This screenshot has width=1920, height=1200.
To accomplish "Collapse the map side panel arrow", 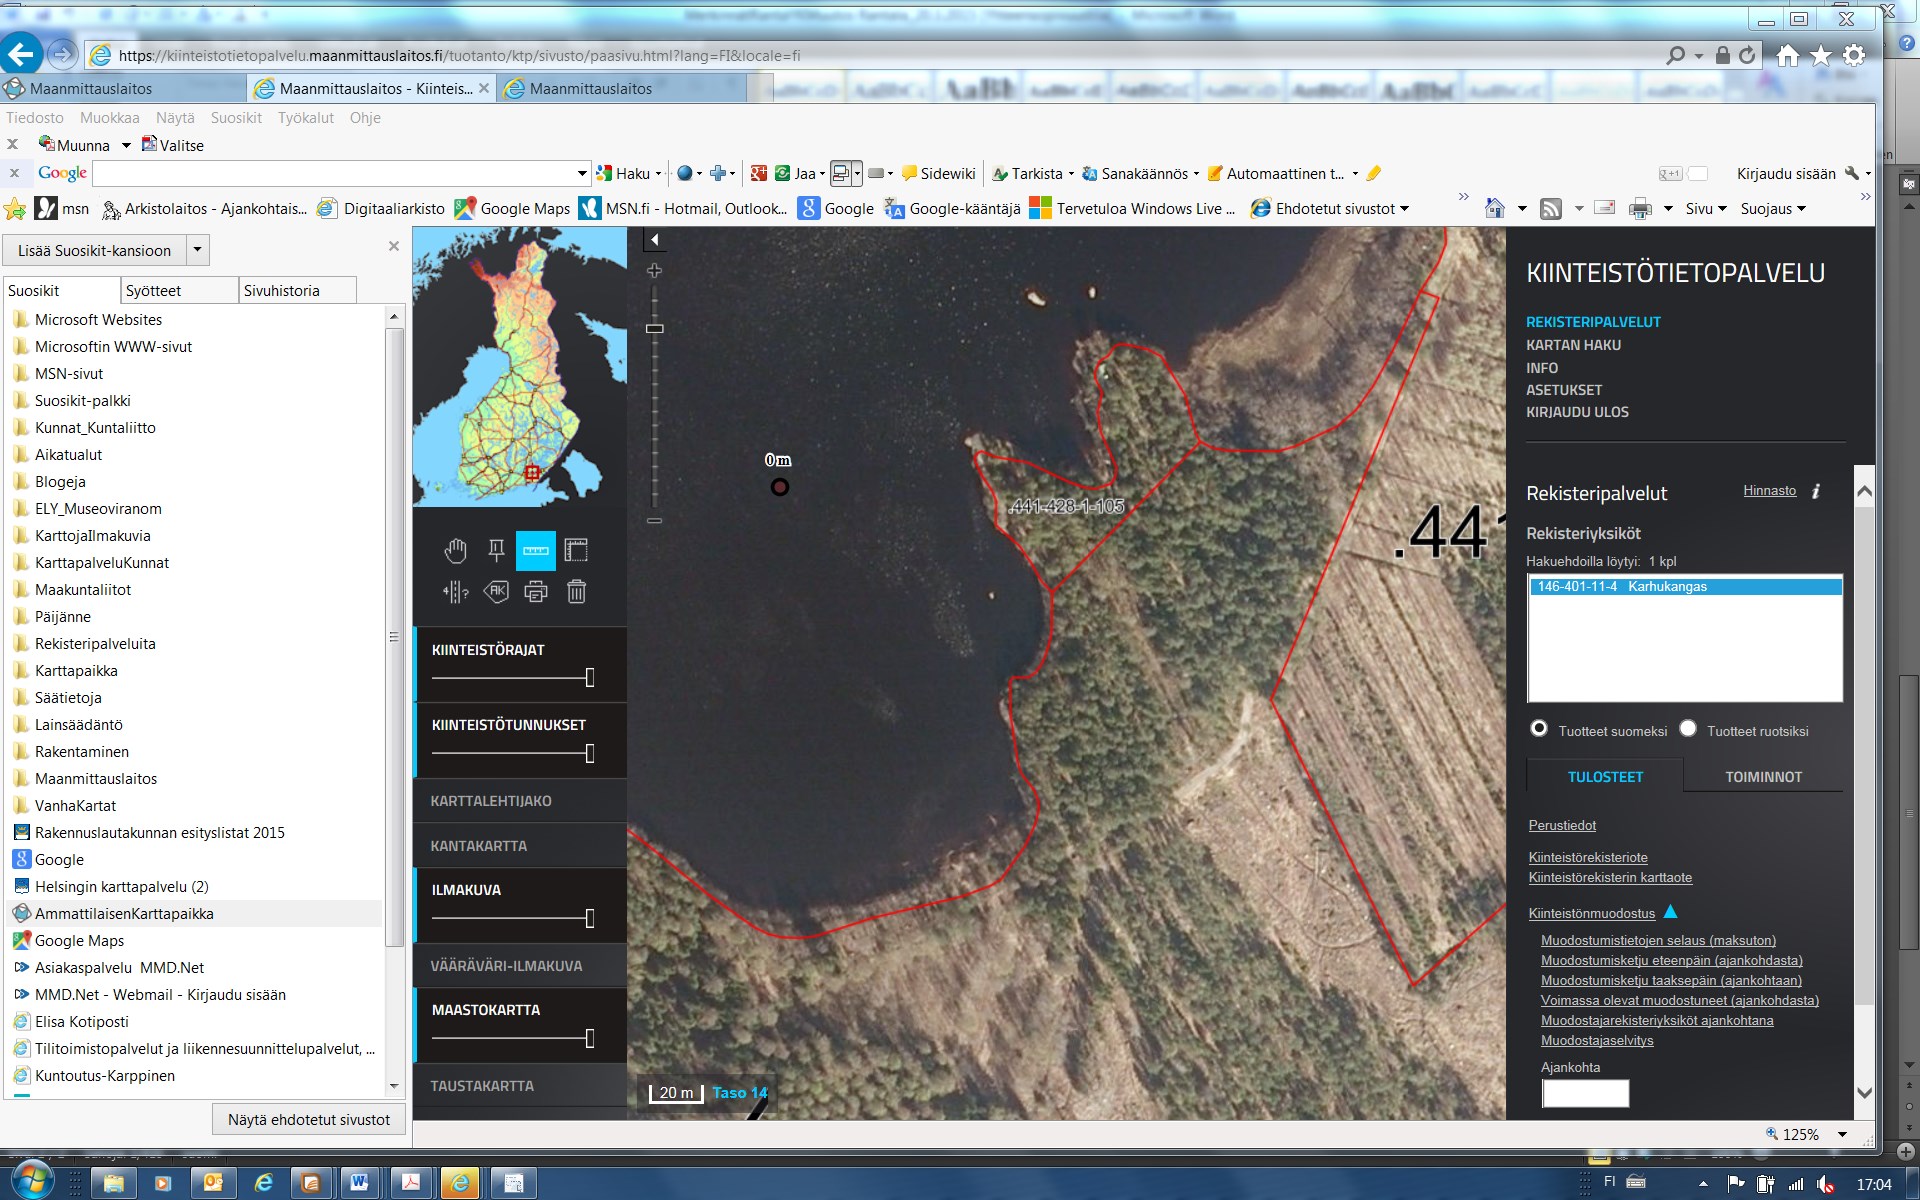I will 655,240.
